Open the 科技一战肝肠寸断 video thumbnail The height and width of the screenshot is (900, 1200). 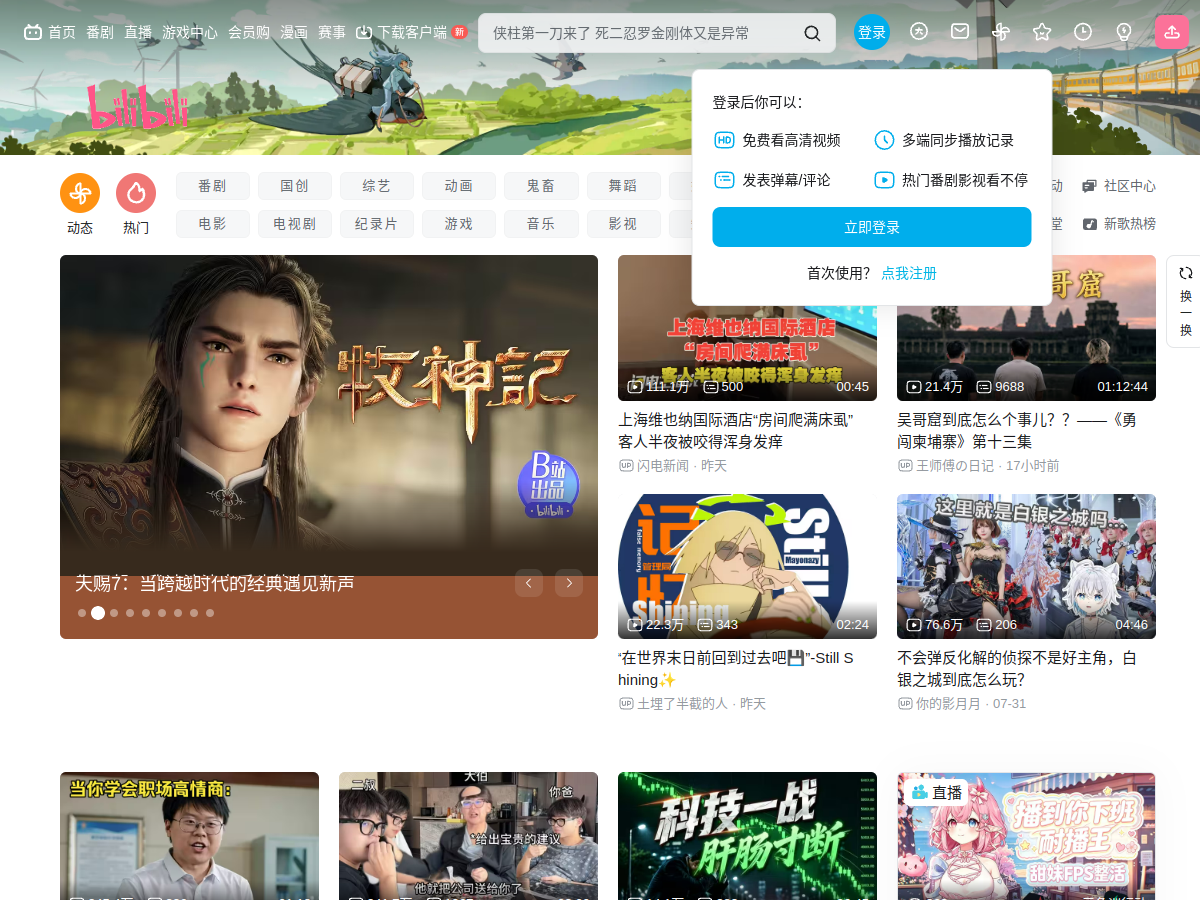point(747,836)
